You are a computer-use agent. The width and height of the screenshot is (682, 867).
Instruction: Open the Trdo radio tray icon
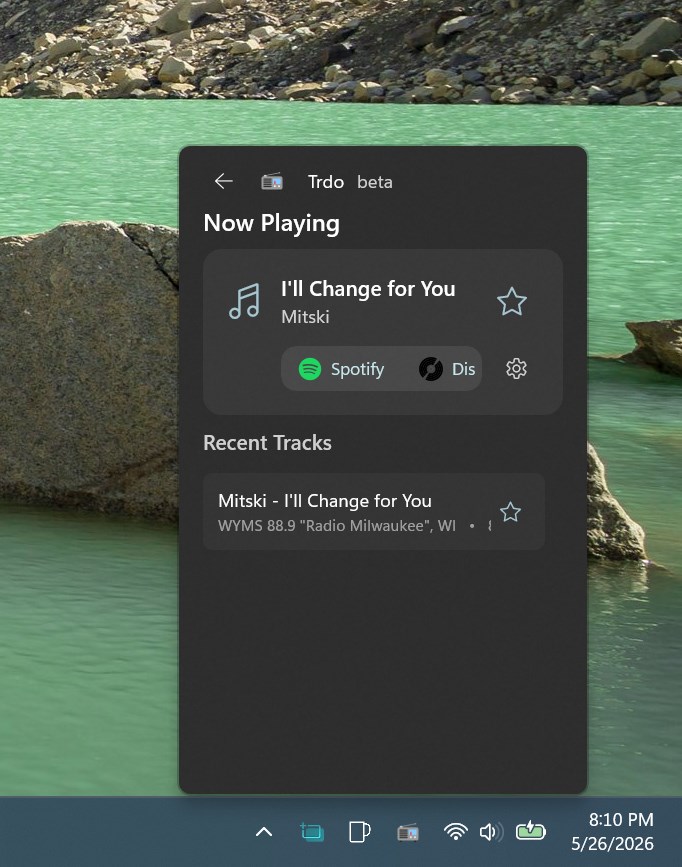pos(408,832)
